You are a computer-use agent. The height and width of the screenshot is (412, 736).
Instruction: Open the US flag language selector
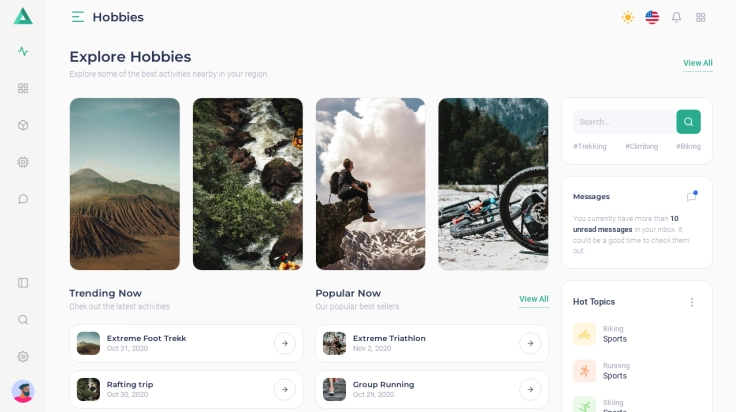click(x=652, y=17)
